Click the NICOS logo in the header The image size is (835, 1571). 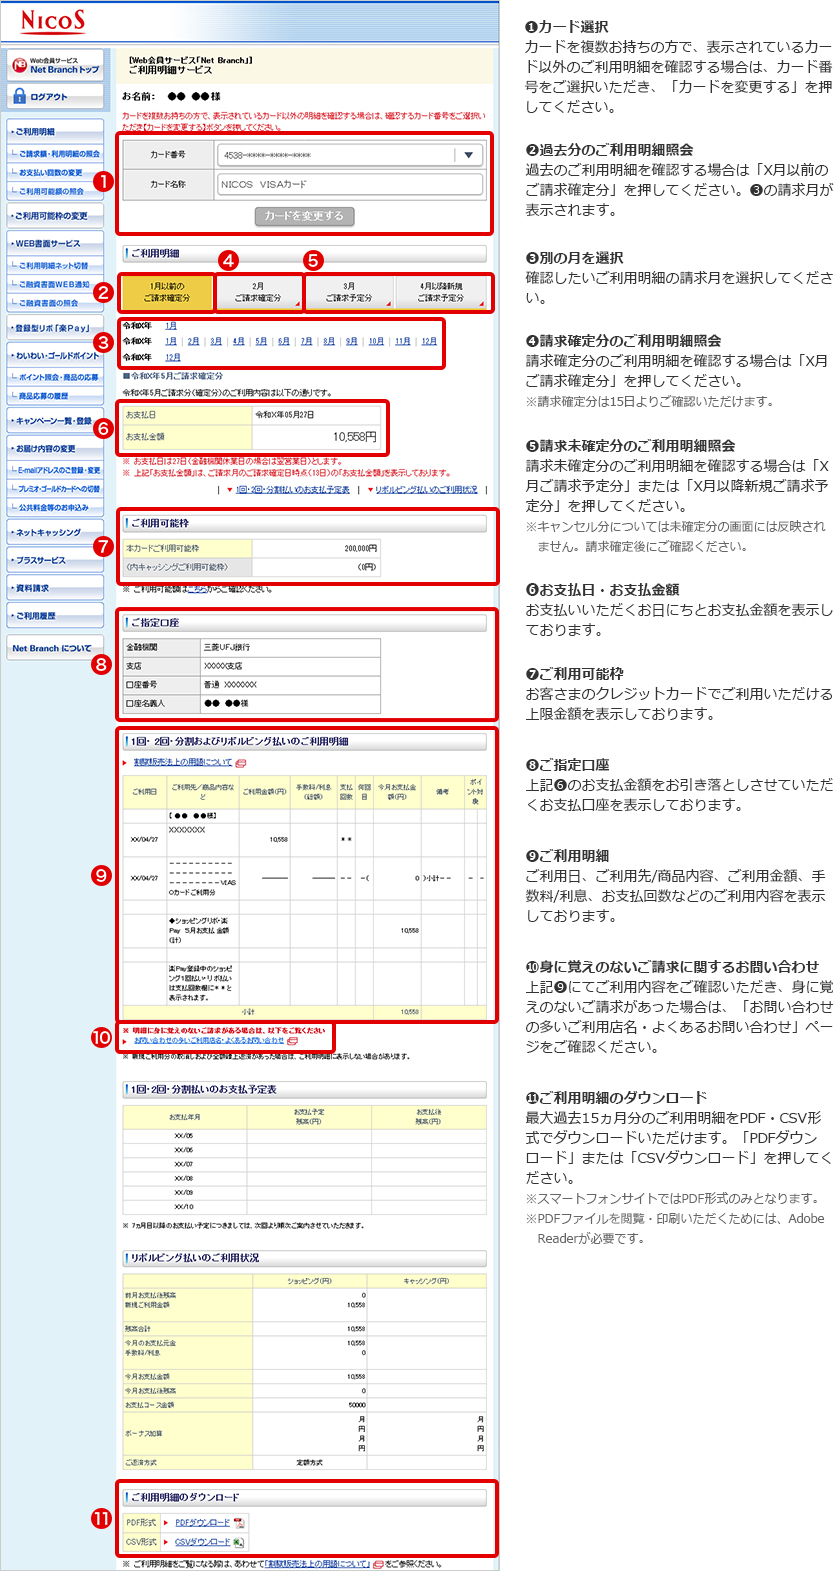(53, 21)
